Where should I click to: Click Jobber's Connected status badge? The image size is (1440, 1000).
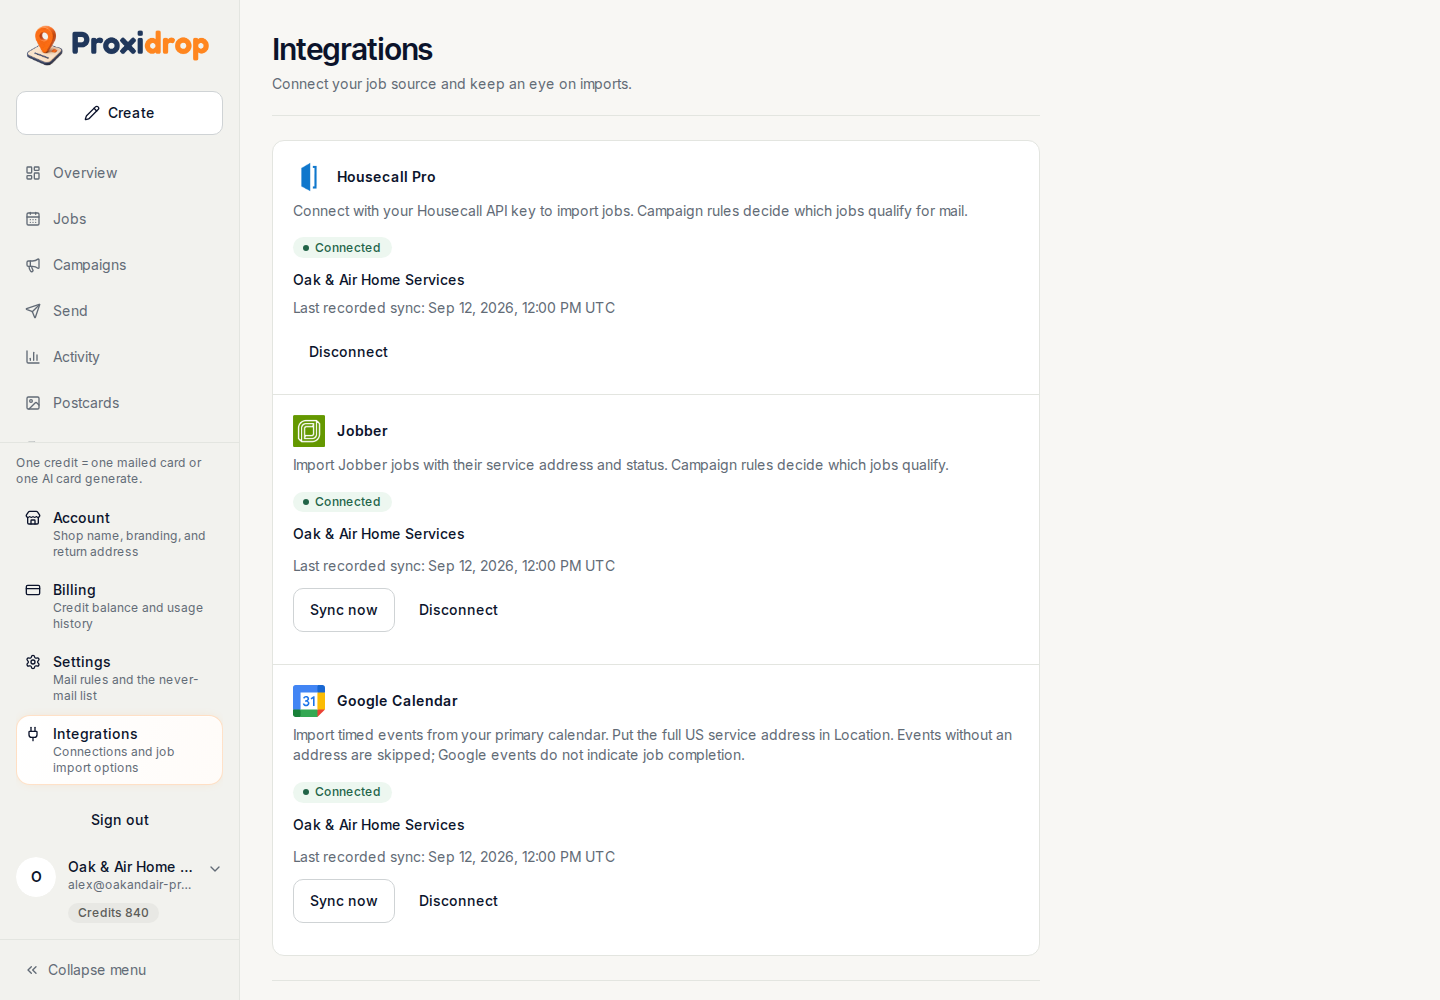[342, 502]
